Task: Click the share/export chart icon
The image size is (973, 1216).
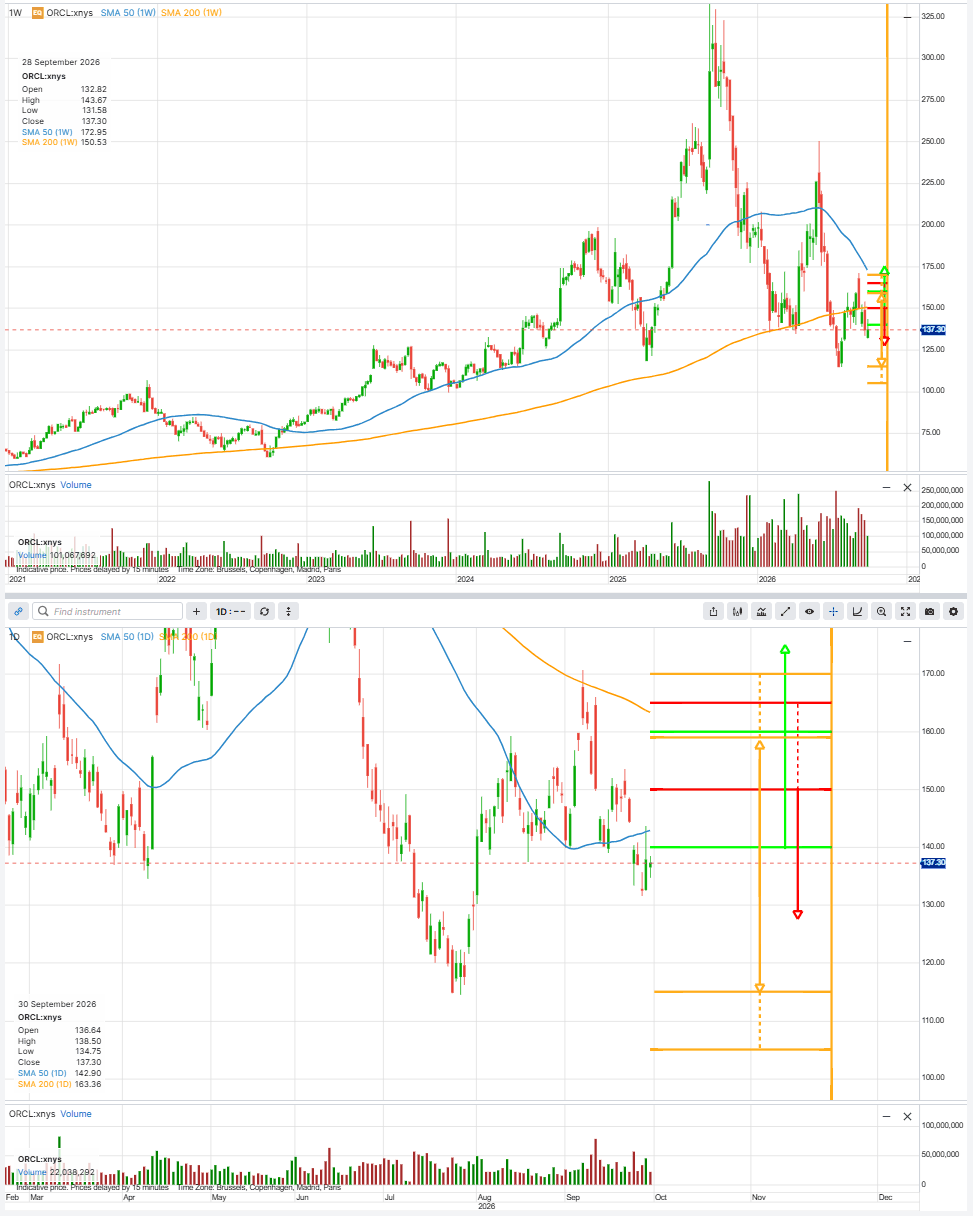Action: [x=713, y=611]
